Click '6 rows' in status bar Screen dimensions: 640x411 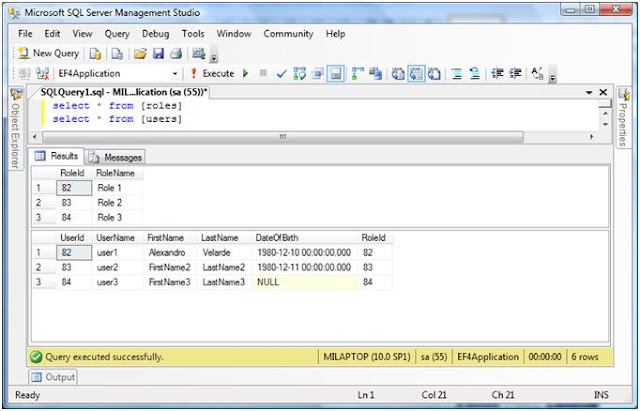pyautogui.click(x=584, y=357)
